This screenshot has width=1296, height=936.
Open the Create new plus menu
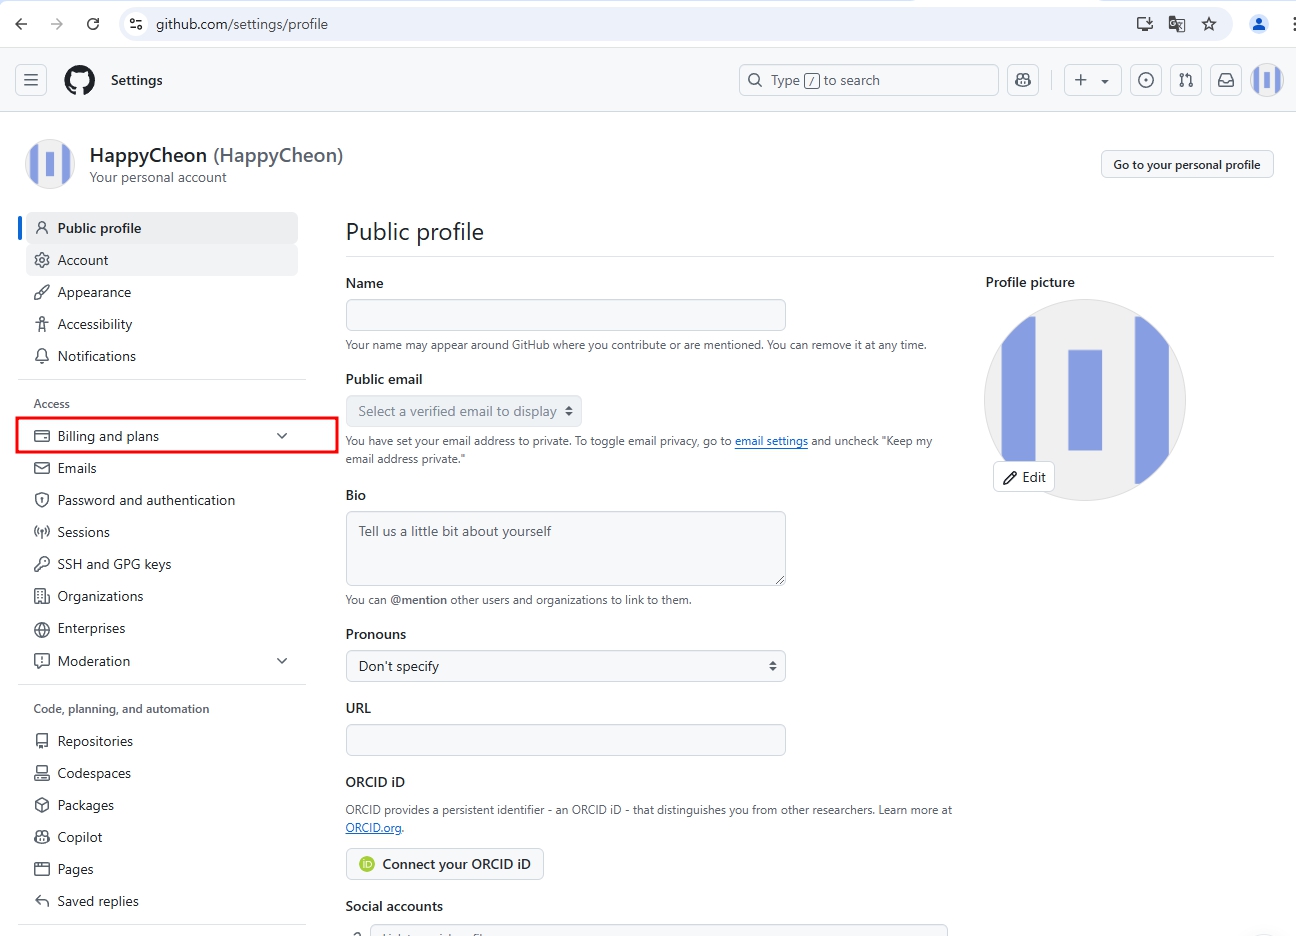(1092, 80)
